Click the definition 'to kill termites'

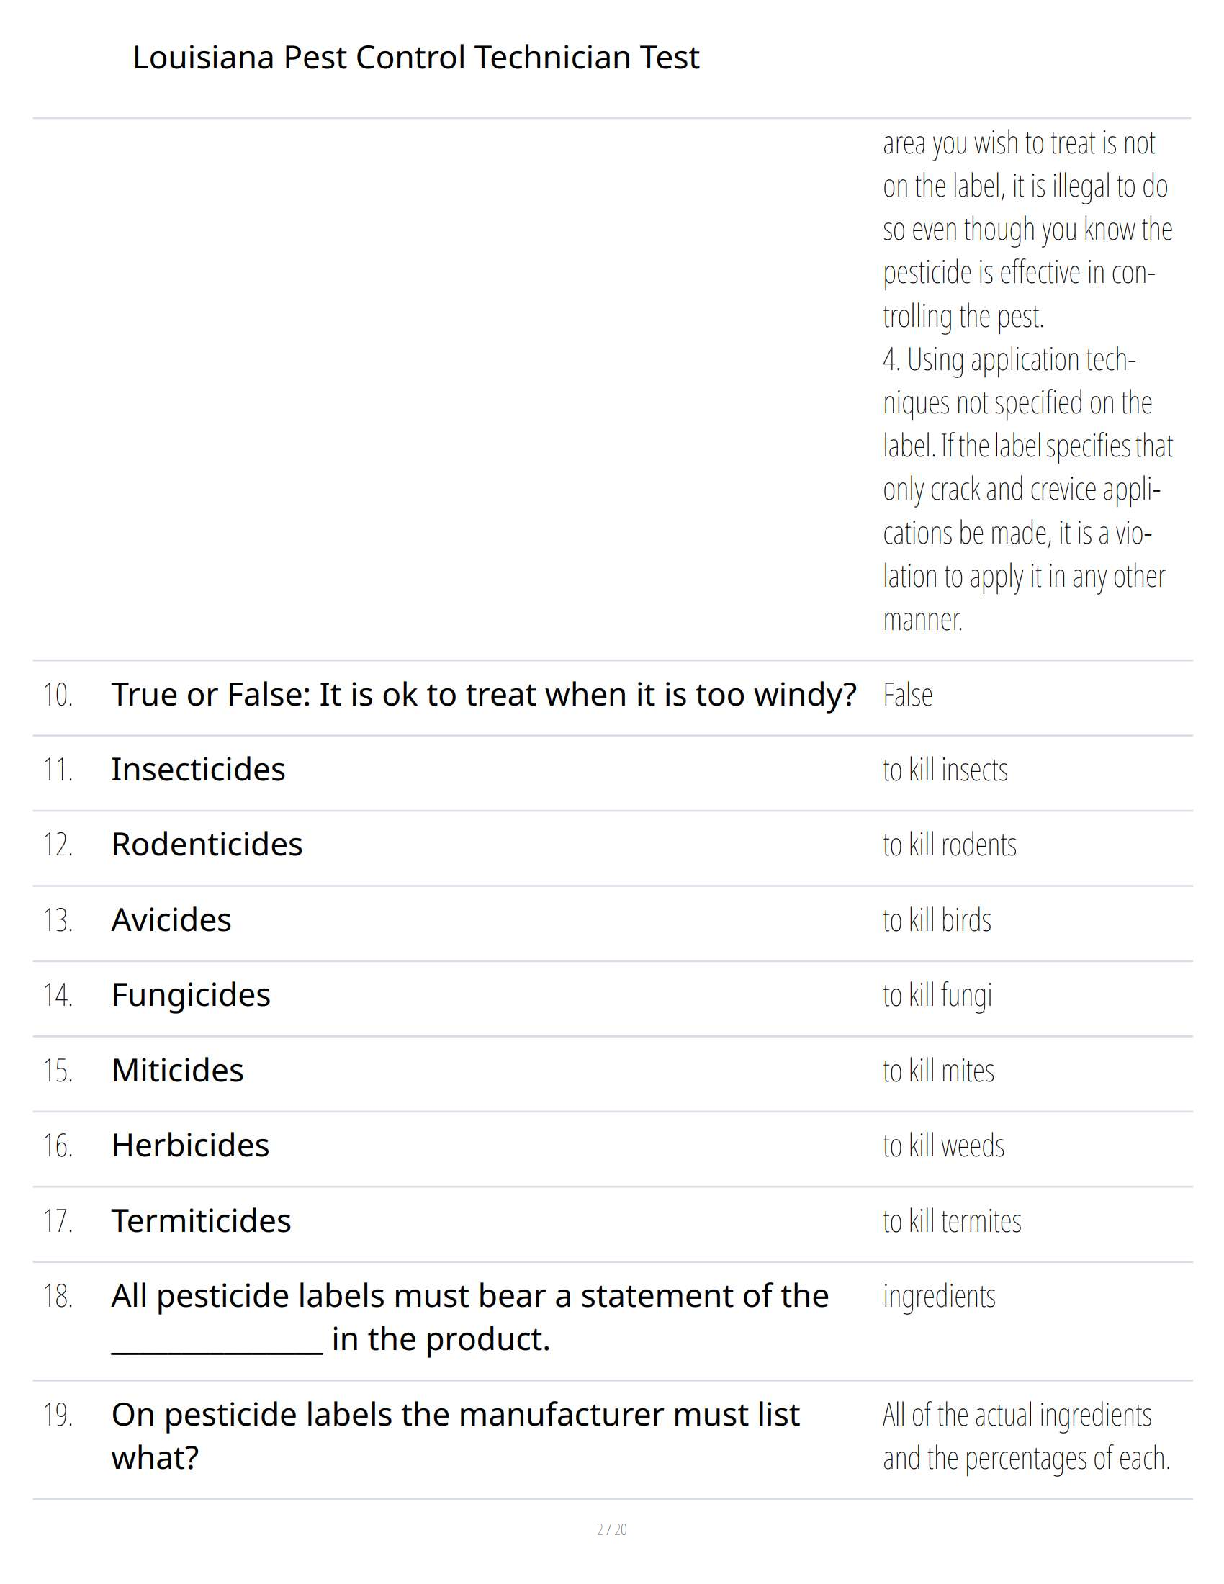952,1221
